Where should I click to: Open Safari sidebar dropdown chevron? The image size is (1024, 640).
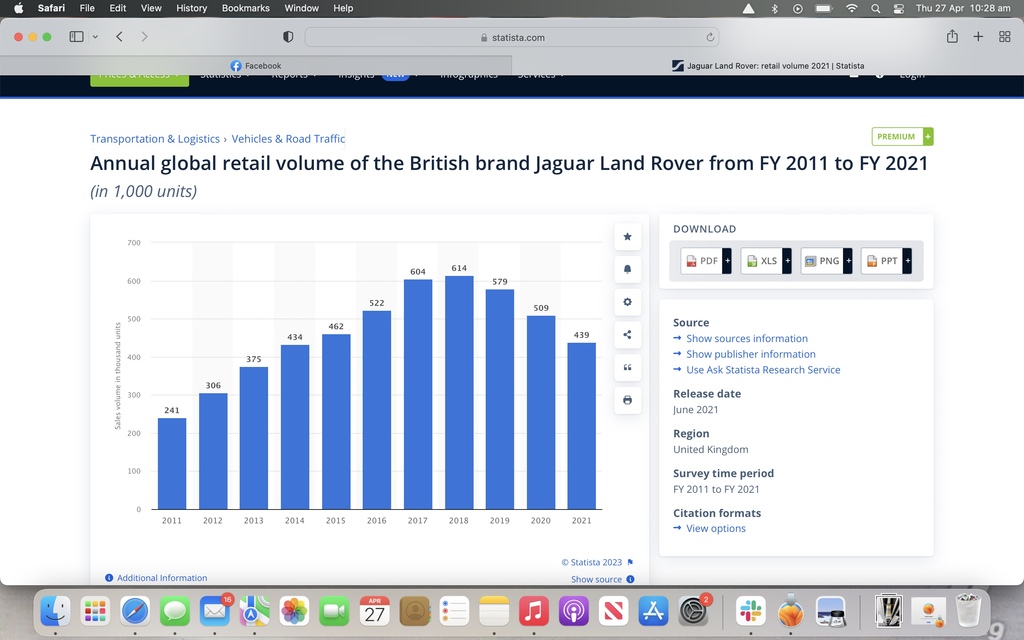[95, 37]
